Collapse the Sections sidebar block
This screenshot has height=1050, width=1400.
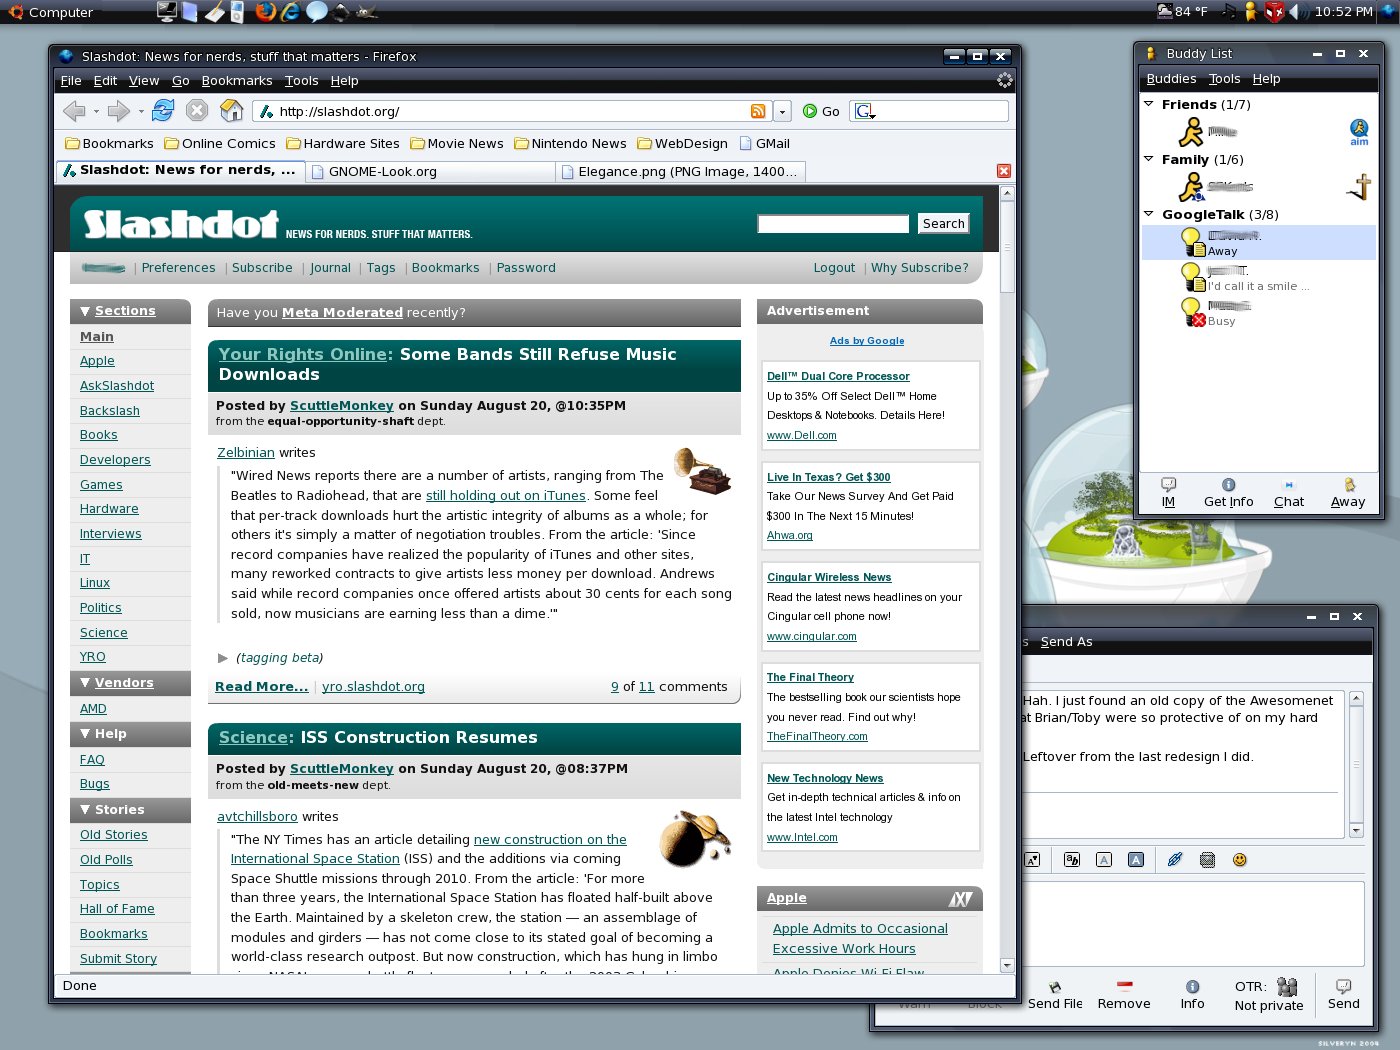[x=85, y=311]
